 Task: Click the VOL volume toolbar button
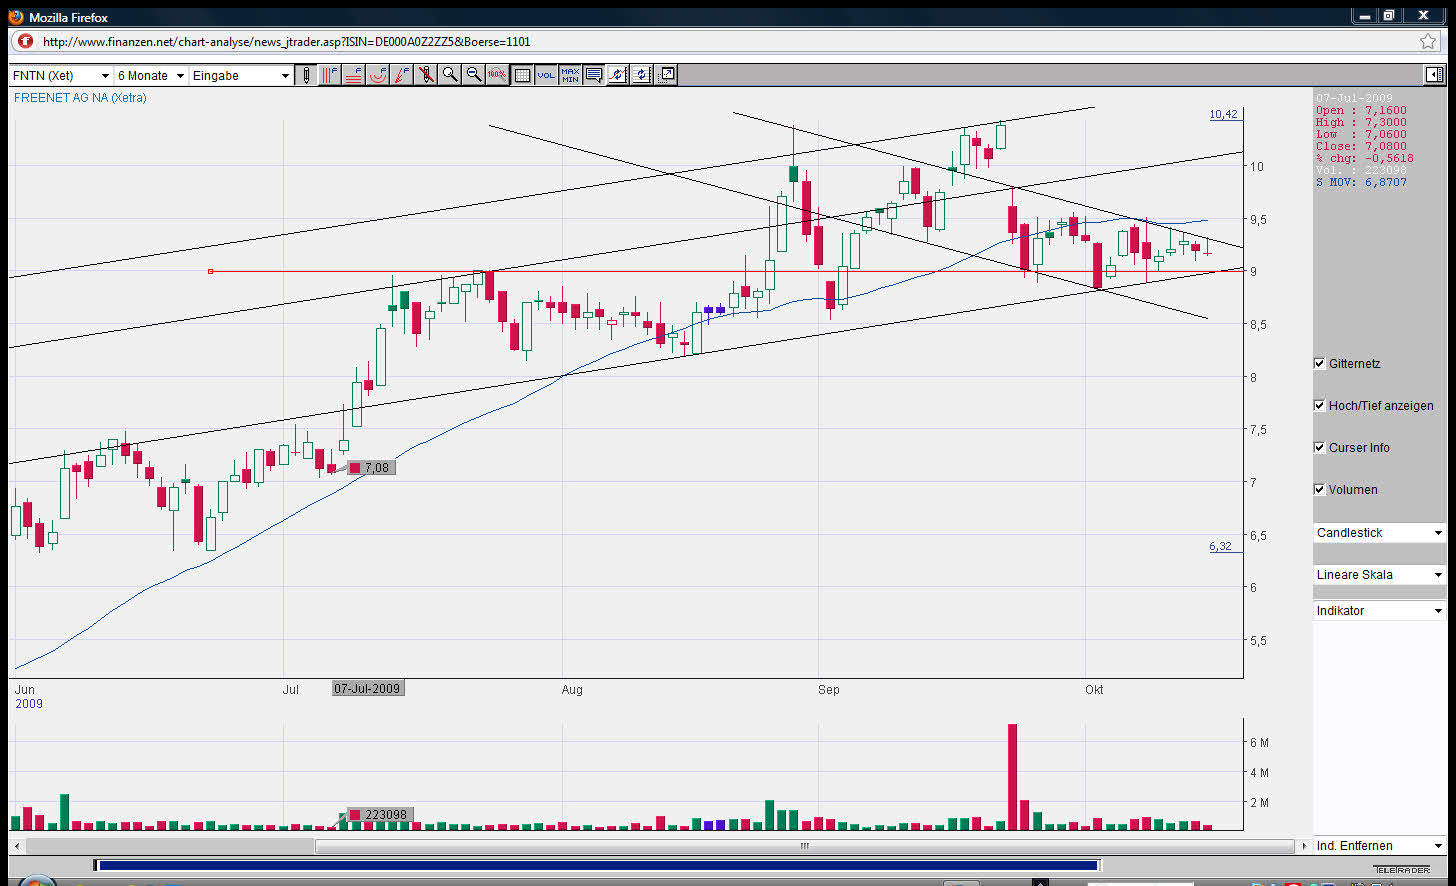(x=546, y=75)
